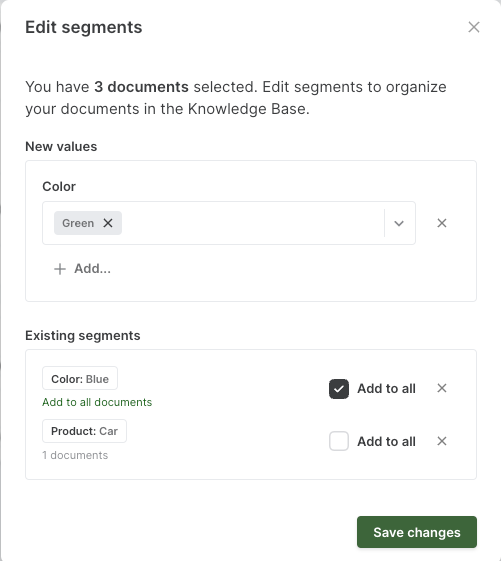Click the 'Existing segments' heading
Image resolution: width=501 pixels, height=561 pixels.
tap(83, 336)
